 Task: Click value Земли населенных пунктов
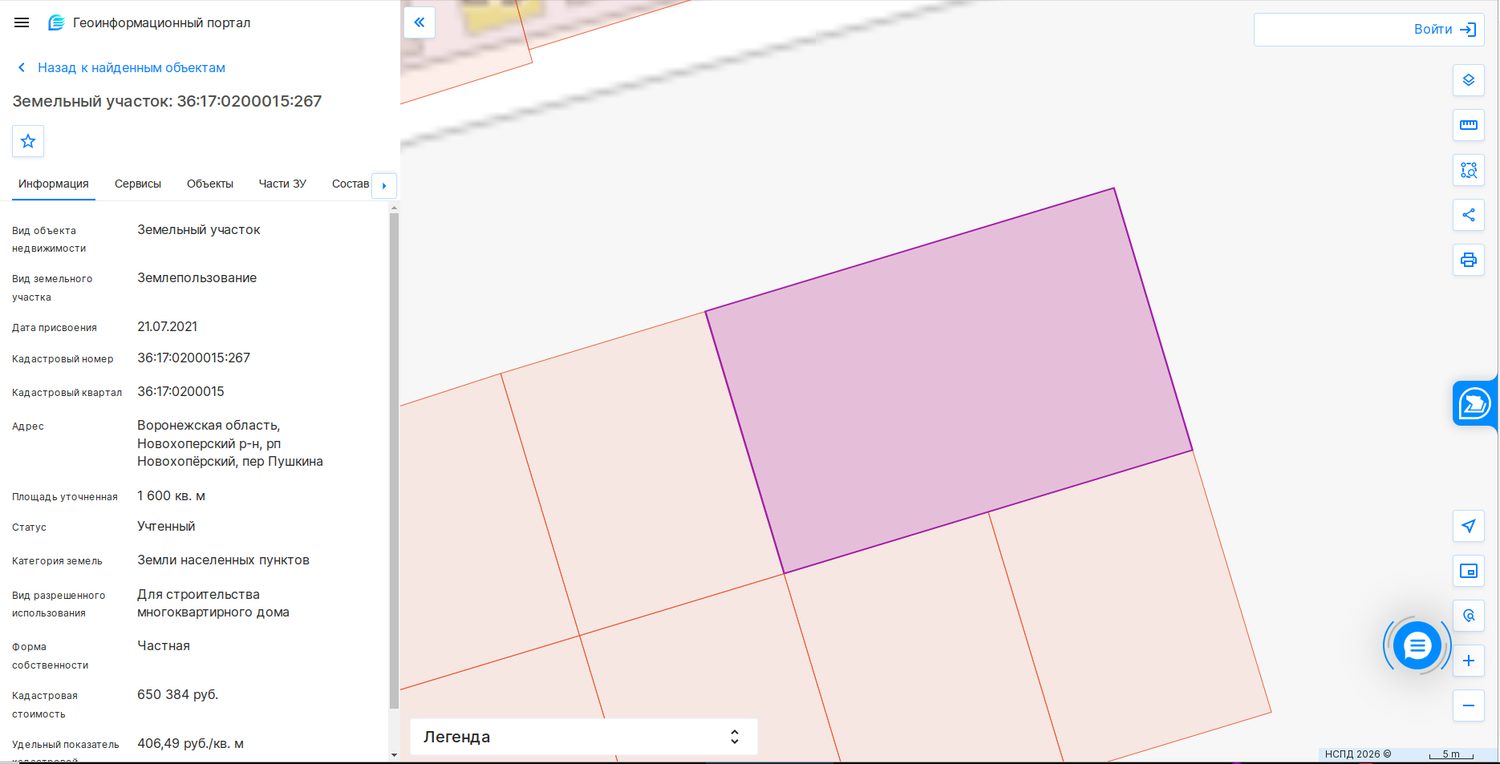223,560
